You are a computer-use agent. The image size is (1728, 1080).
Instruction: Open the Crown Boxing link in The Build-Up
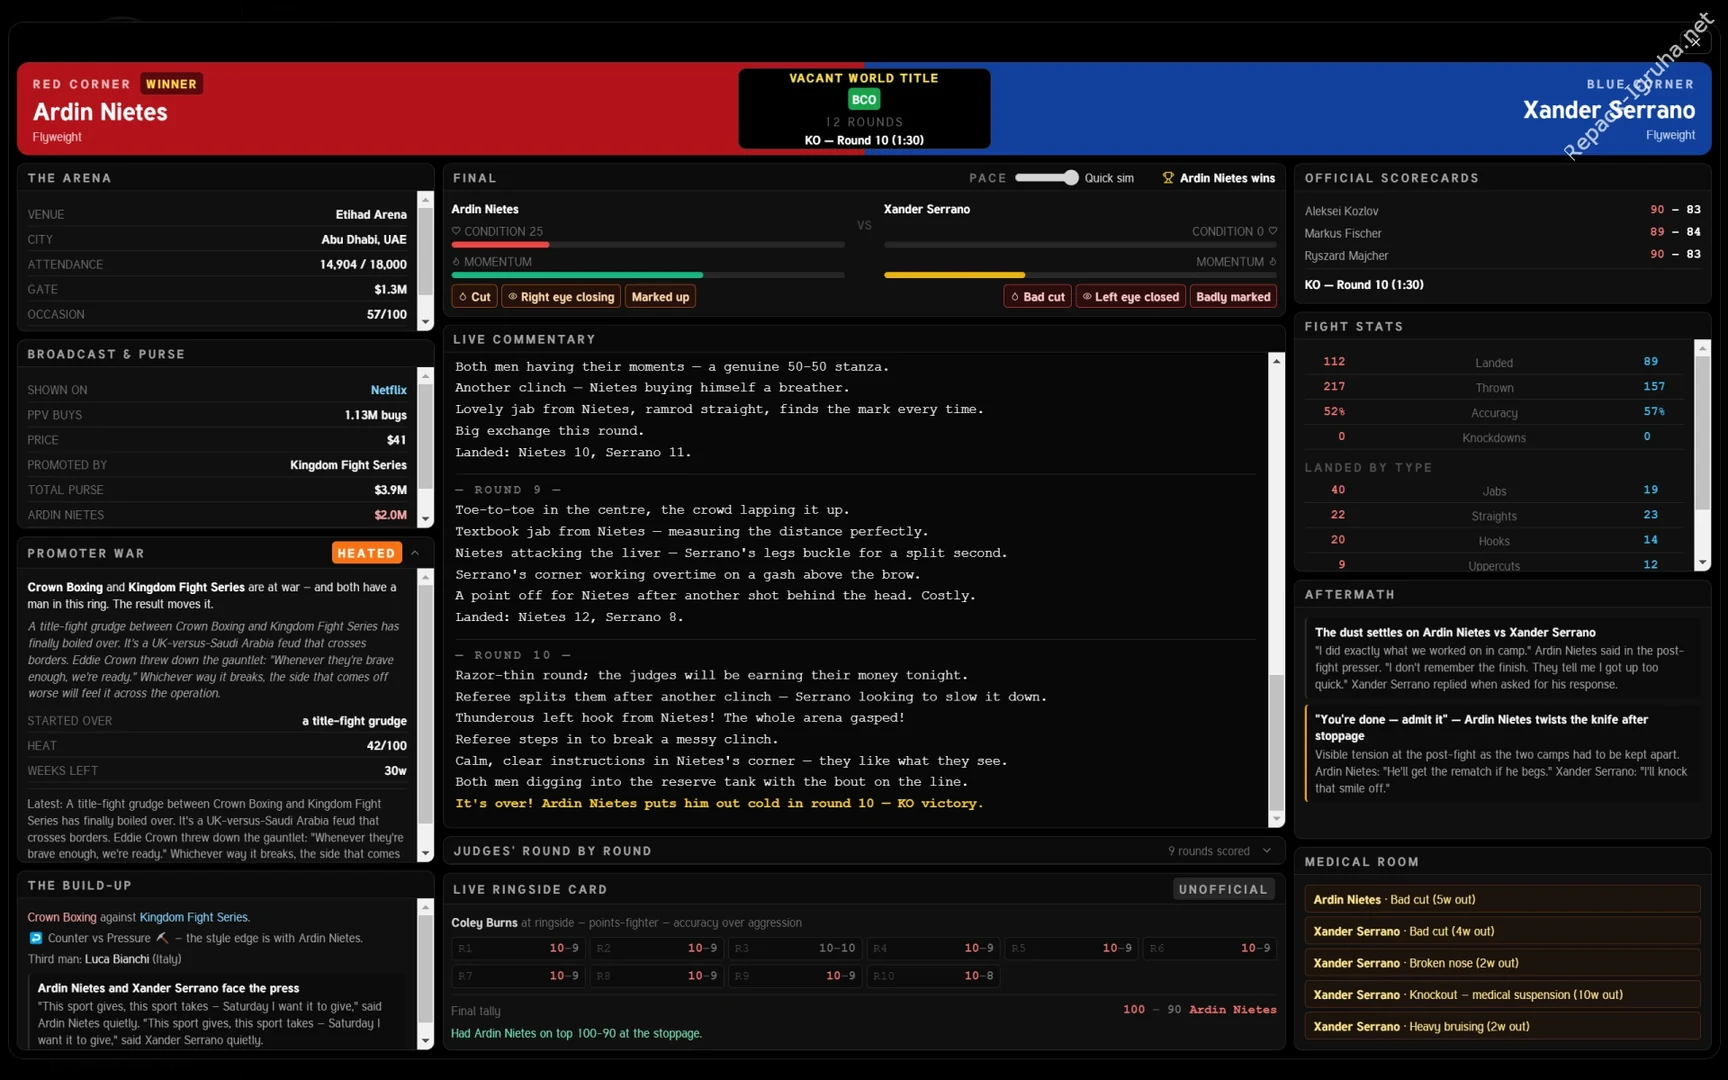click(x=62, y=917)
